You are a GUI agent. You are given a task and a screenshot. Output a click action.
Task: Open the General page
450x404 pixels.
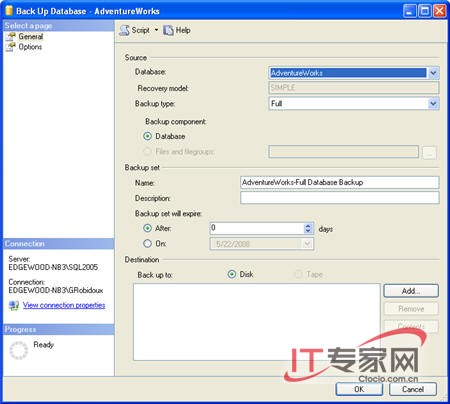coord(31,36)
